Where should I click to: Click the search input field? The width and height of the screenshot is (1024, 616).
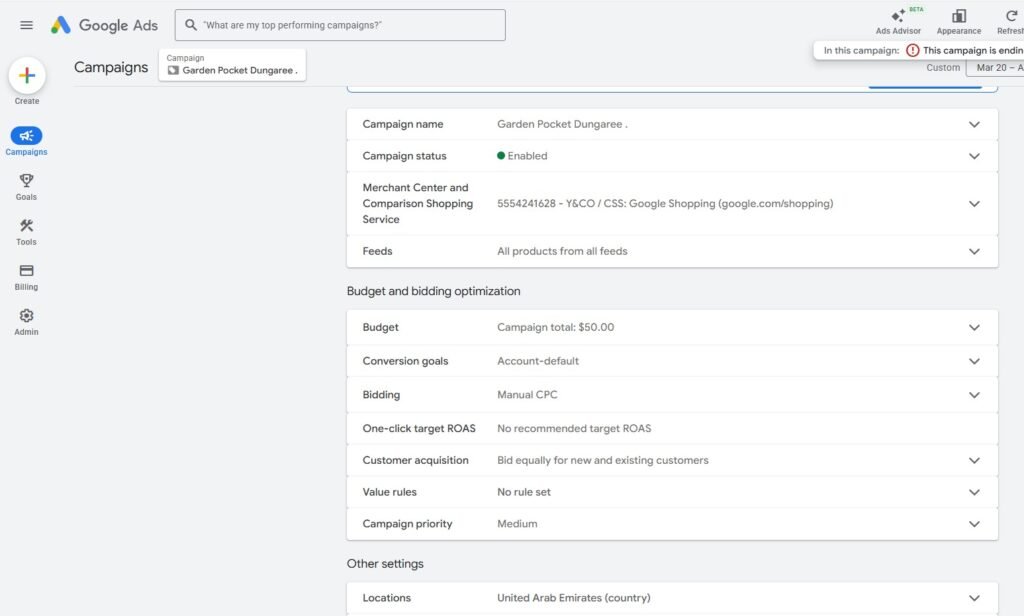click(x=340, y=25)
